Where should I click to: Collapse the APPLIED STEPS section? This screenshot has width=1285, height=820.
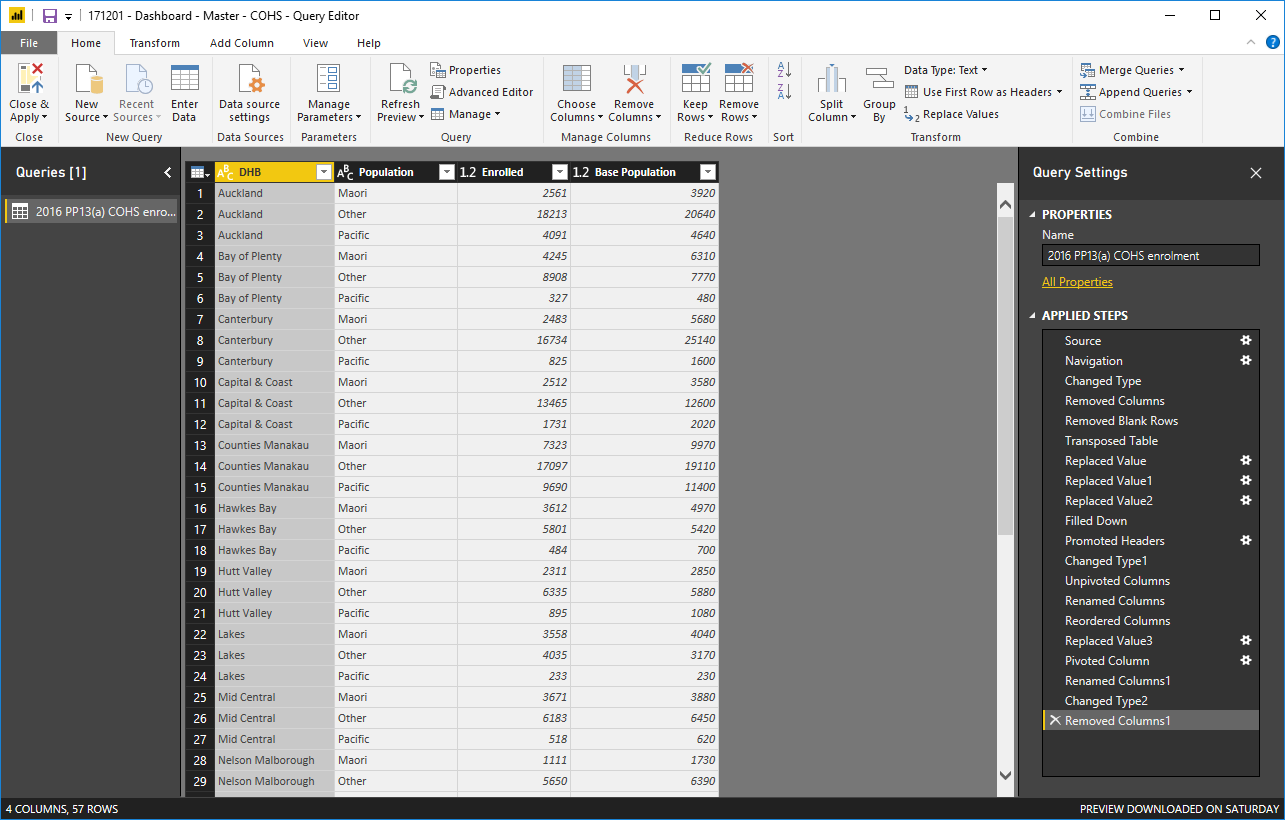[x=1032, y=315]
